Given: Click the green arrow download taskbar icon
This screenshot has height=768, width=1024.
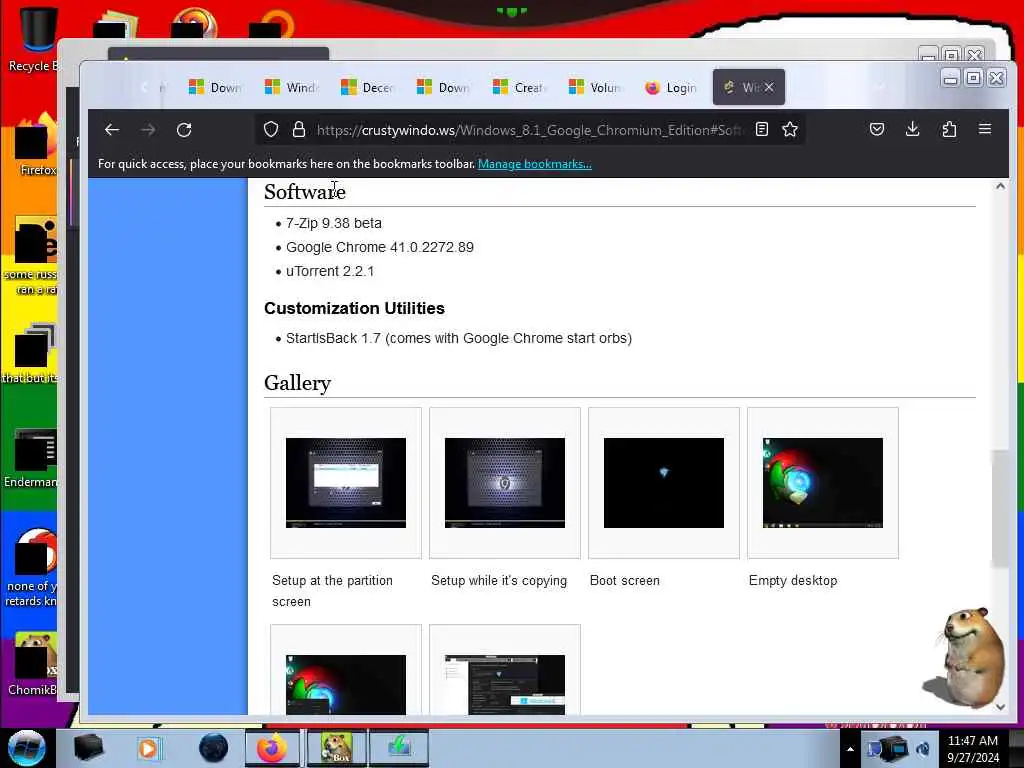Looking at the screenshot, I should pos(399,748).
